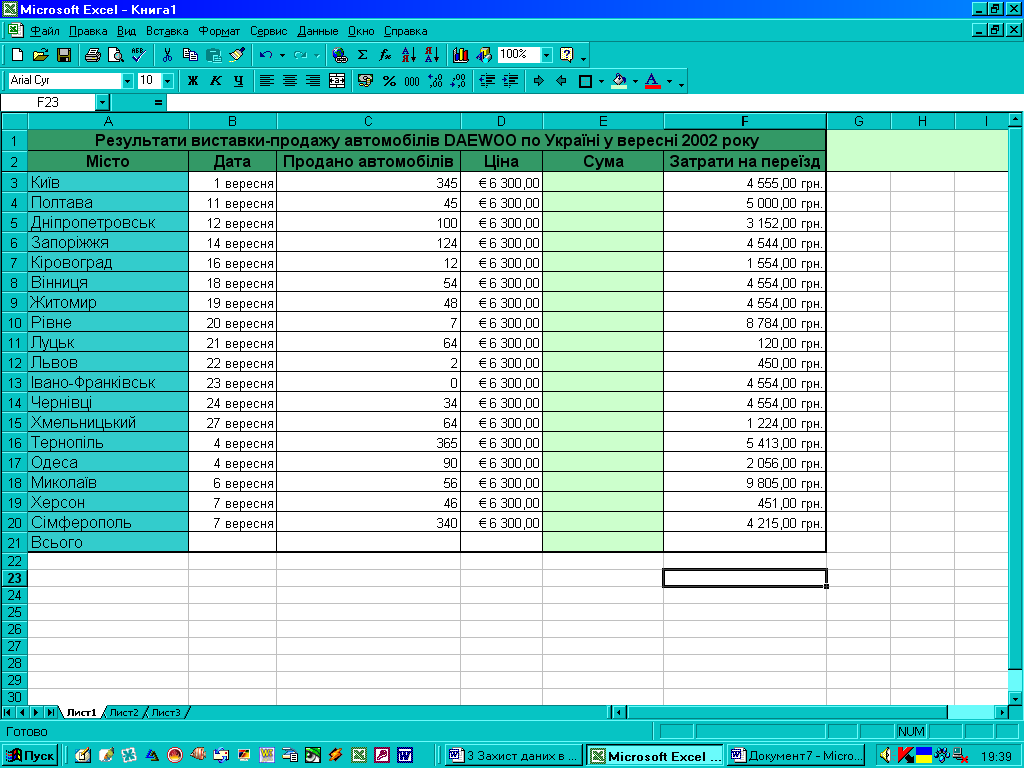Click the Drawing toolbar icon
Viewport: 1024px width, 768px height.
coord(483,55)
